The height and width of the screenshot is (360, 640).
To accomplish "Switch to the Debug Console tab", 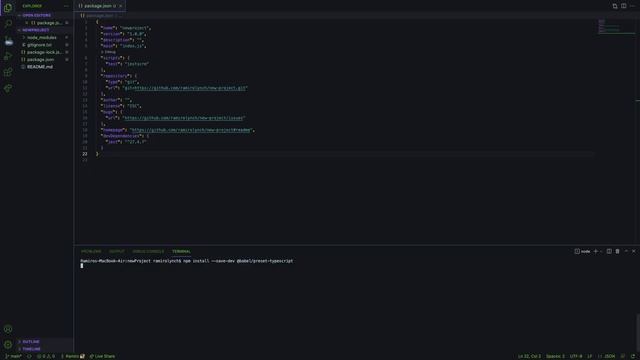I will coord(148,251).
